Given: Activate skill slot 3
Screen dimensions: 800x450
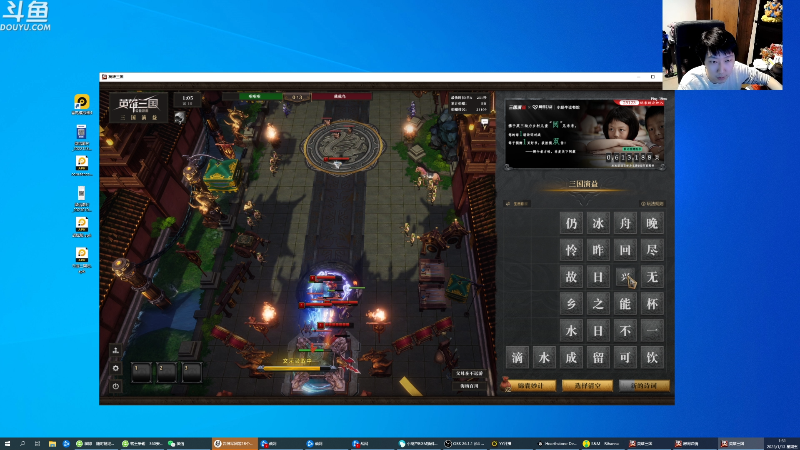Looking at the screenshot, I should (192, 372).
